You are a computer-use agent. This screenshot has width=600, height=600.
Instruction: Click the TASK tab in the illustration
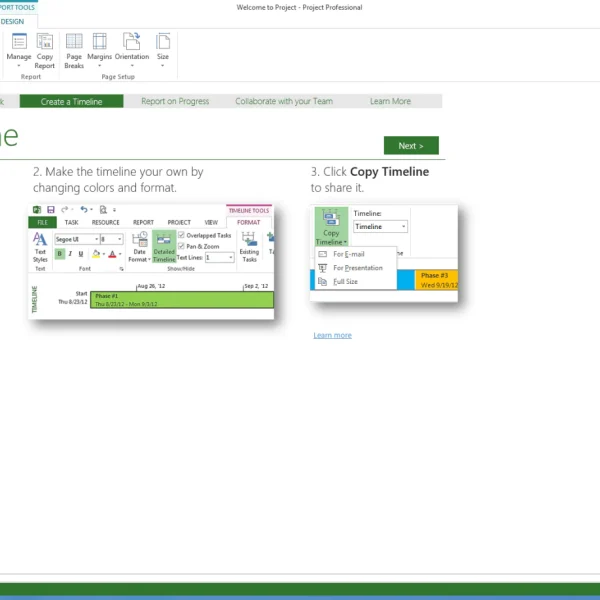71,222
